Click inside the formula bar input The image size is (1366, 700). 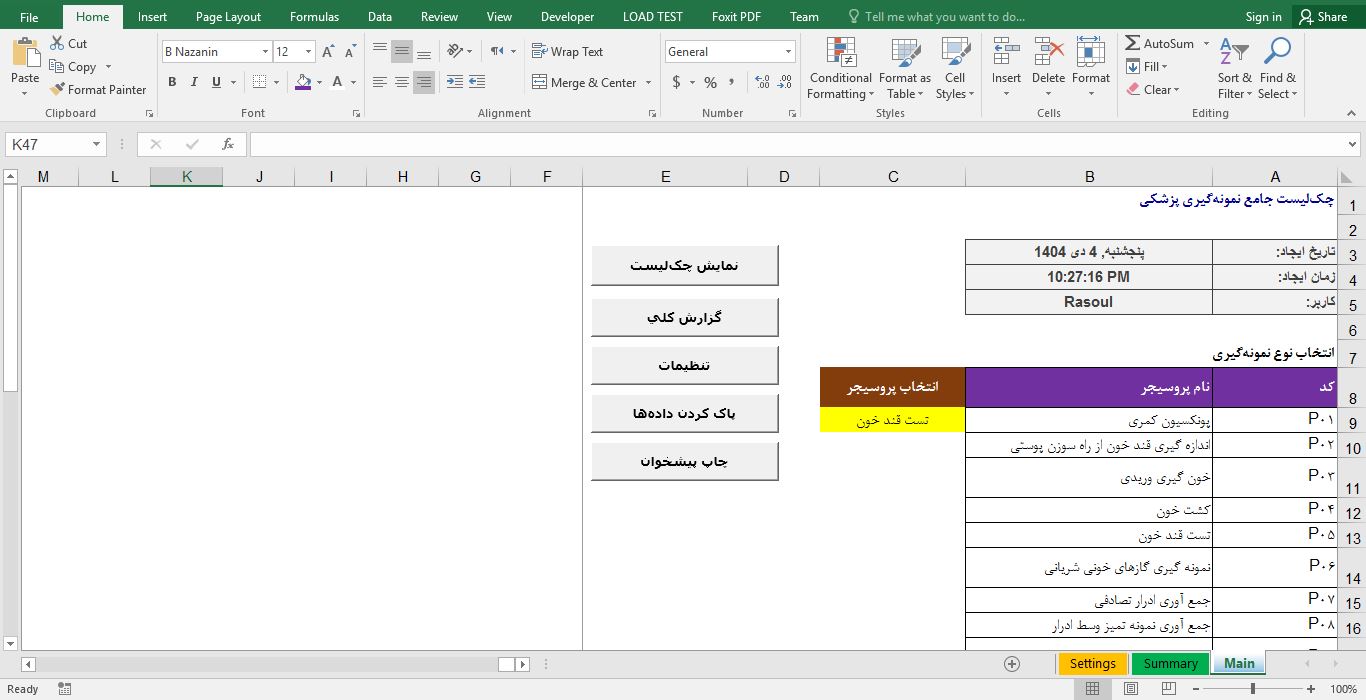coord(800,145)
